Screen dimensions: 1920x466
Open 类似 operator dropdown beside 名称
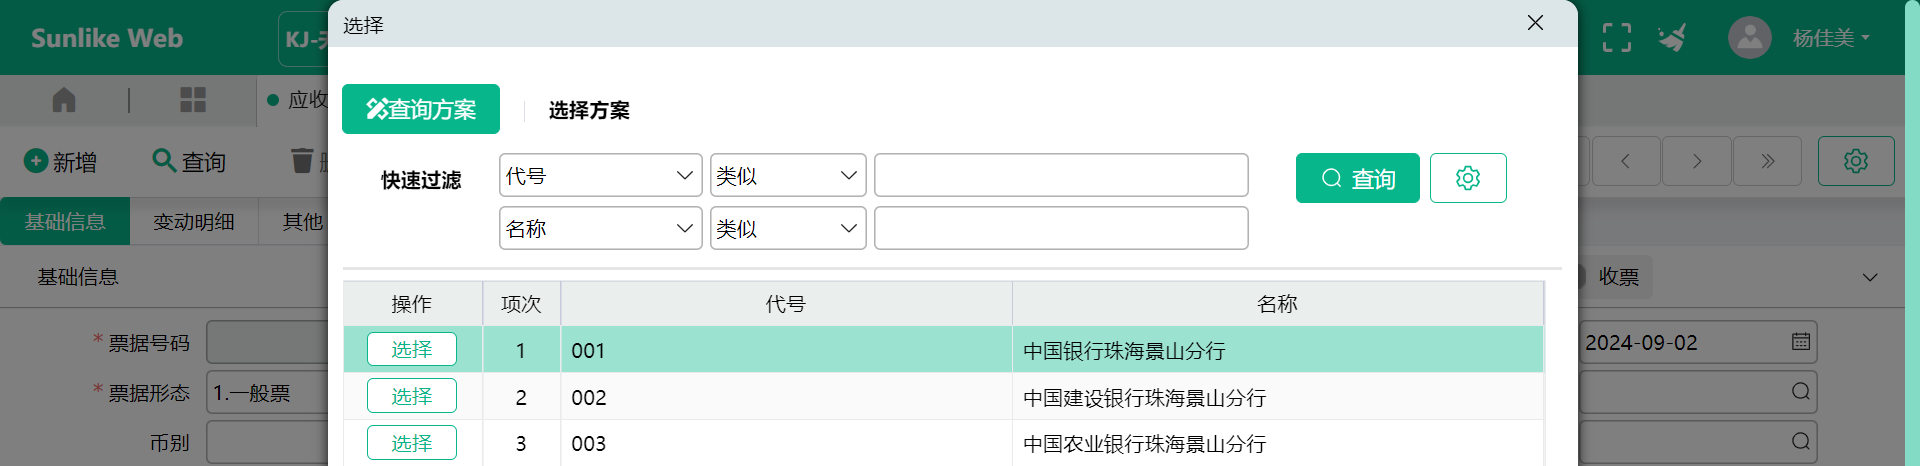pos(788,228)
